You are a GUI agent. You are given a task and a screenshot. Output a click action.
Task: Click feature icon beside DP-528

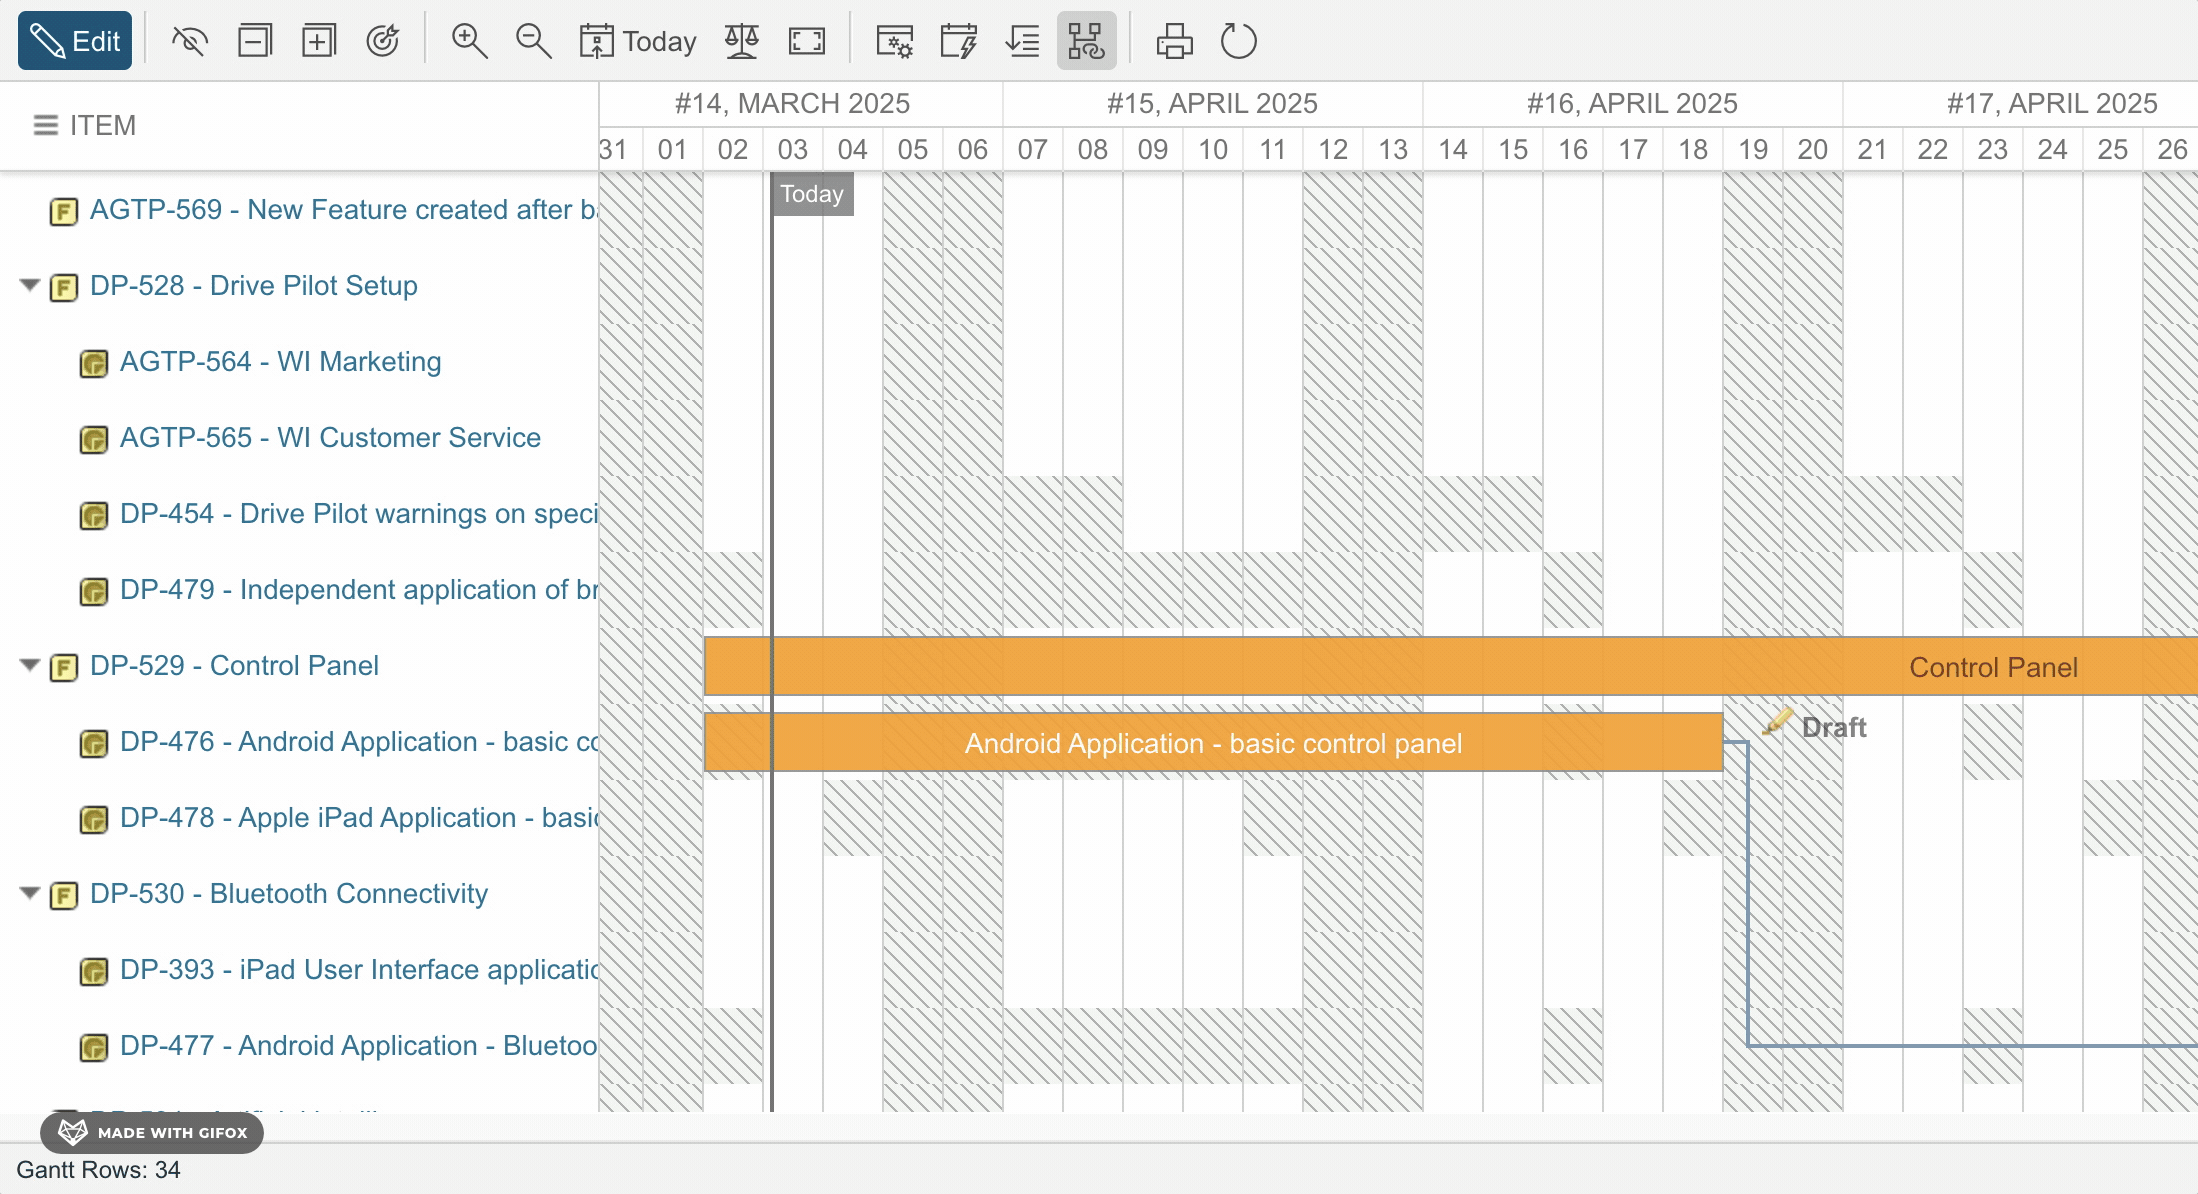pyautogui.click(x=64, y=287)
